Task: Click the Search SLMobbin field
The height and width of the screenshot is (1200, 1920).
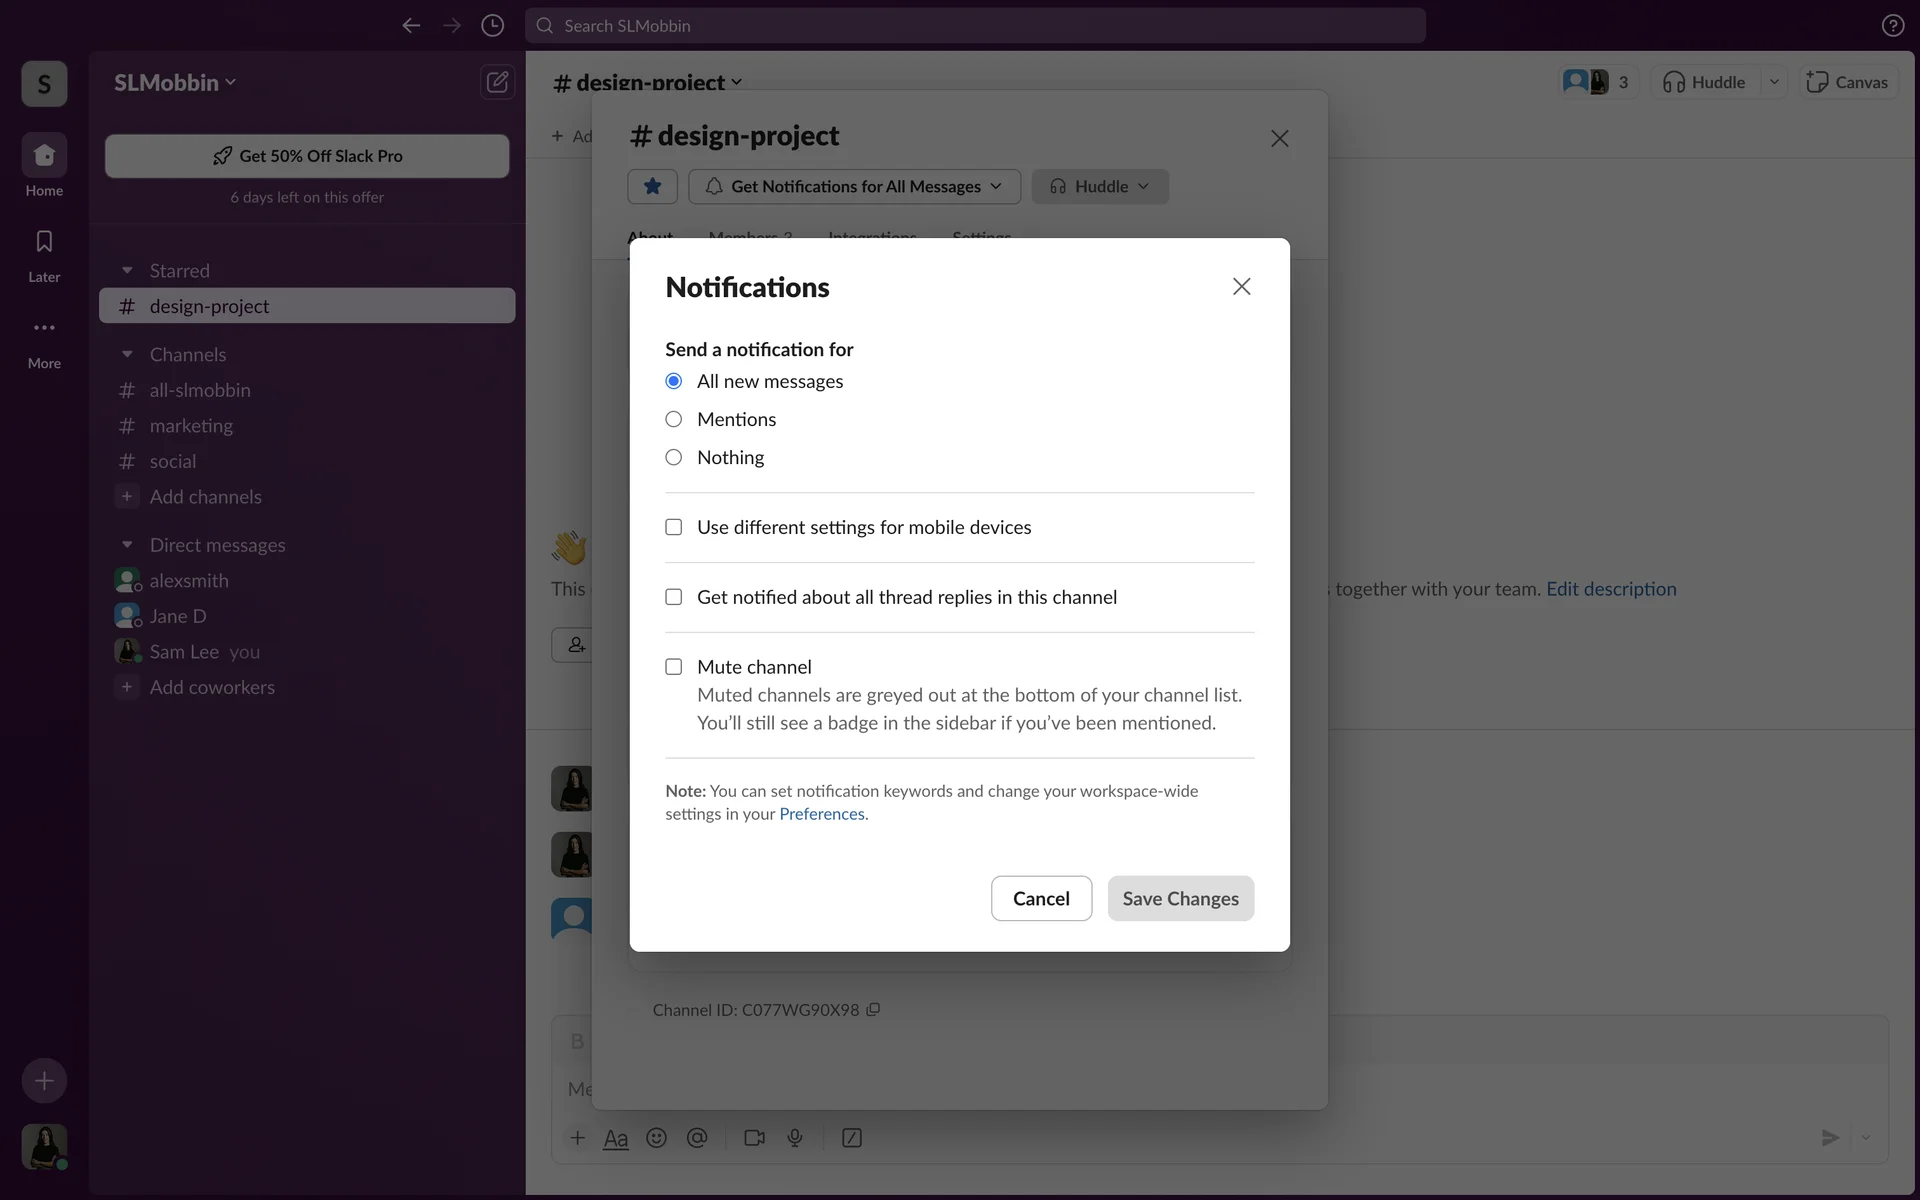Action: click(975, 26)
